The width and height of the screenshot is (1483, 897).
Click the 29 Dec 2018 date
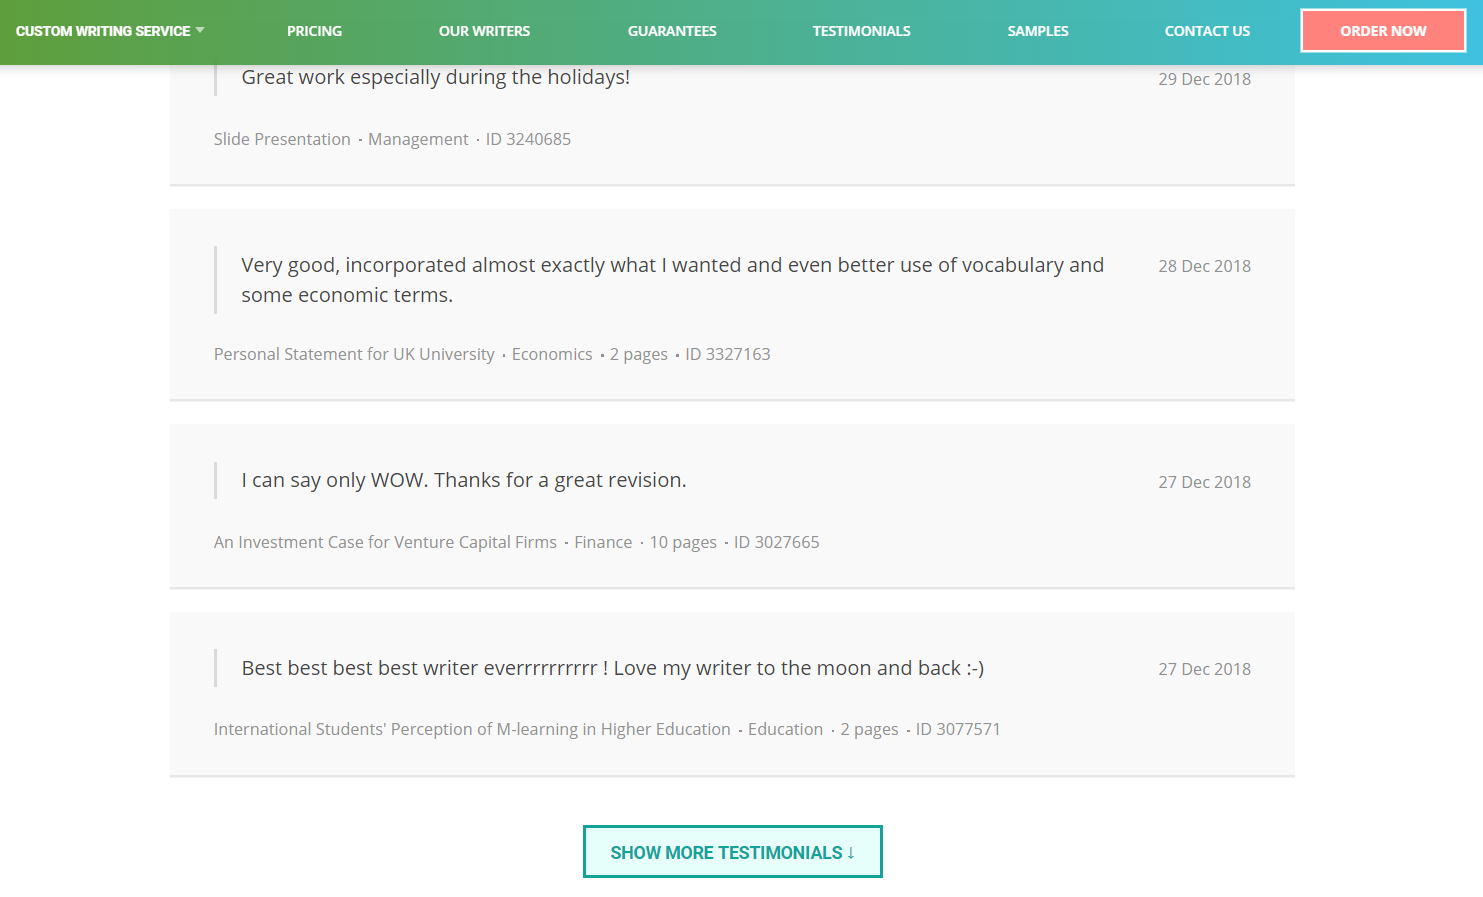(x=1204, y=79)
